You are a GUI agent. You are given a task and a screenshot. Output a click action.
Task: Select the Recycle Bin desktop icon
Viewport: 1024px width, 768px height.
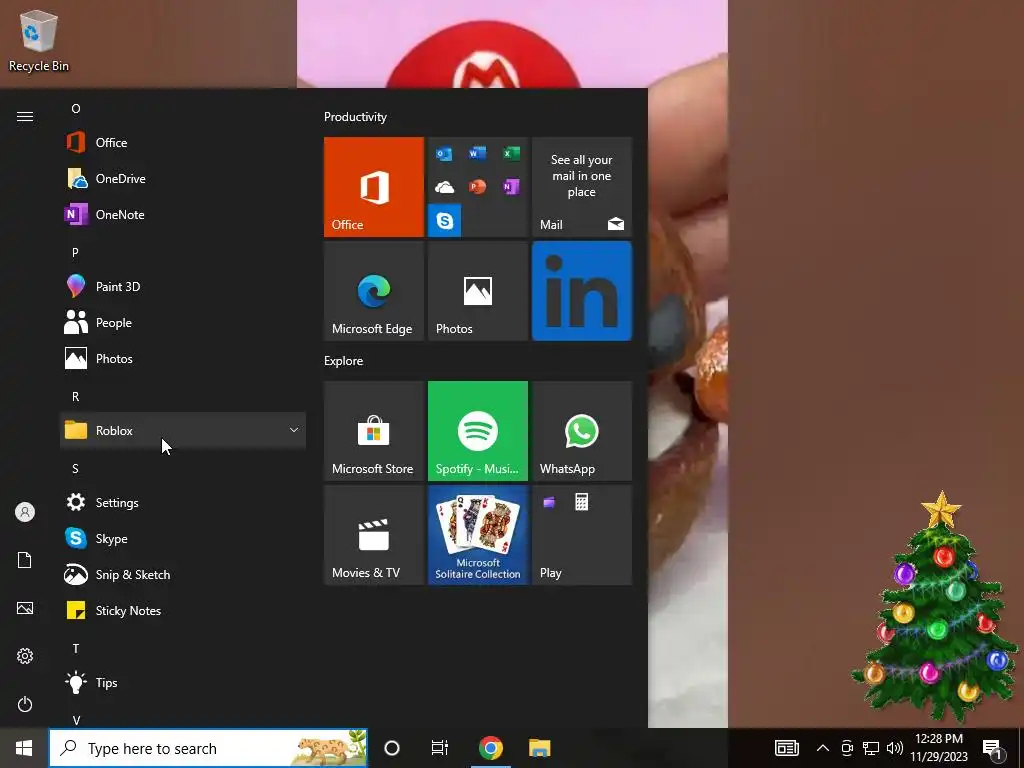tap(39, 39)
